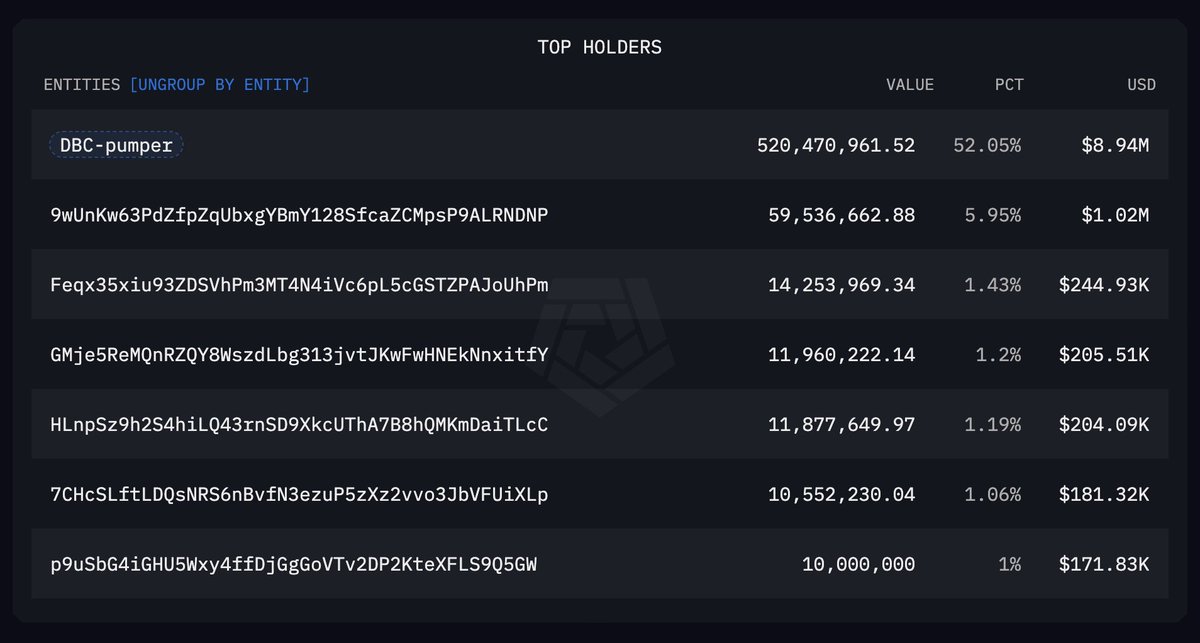Viewport: 1200px width, 643px height.
Task: Open the address starting with 7CHcSLftLDQs
Action: [x=299, y=495]
